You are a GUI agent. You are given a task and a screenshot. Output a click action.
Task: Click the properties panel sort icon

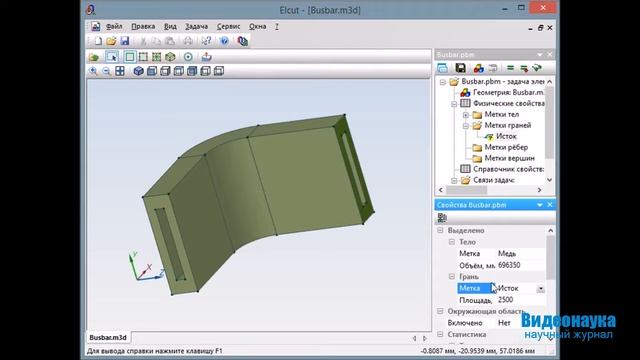click(442, 218)
